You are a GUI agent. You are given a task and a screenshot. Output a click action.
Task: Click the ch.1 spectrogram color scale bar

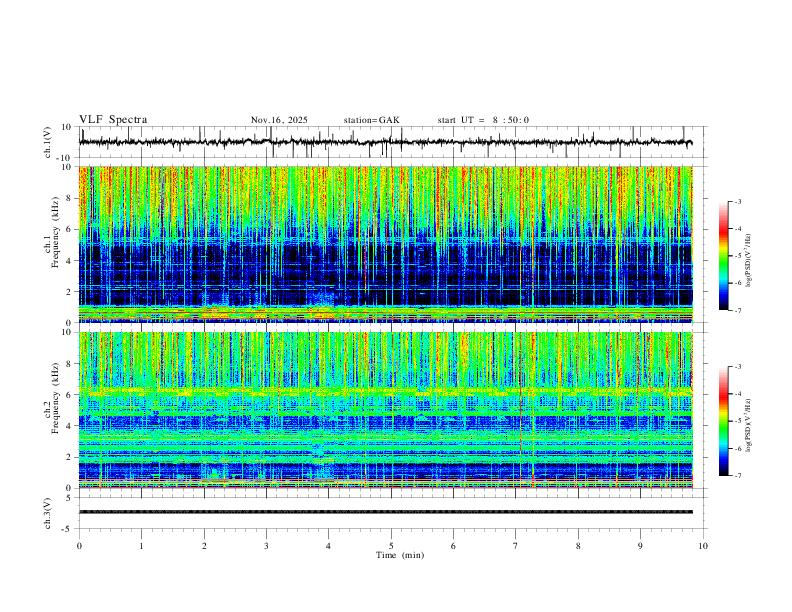coord(723,256)
